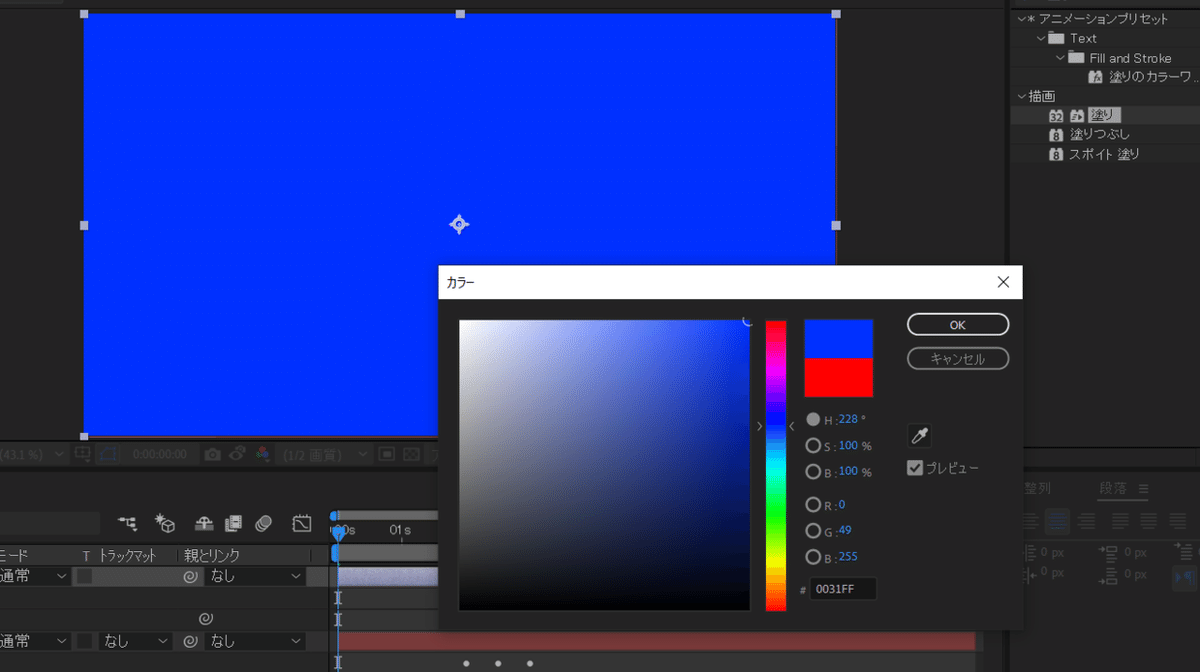Open the first layer parent なし dropdown
Viewport: 1200px width, 672px height.
[x=255, y=576]
